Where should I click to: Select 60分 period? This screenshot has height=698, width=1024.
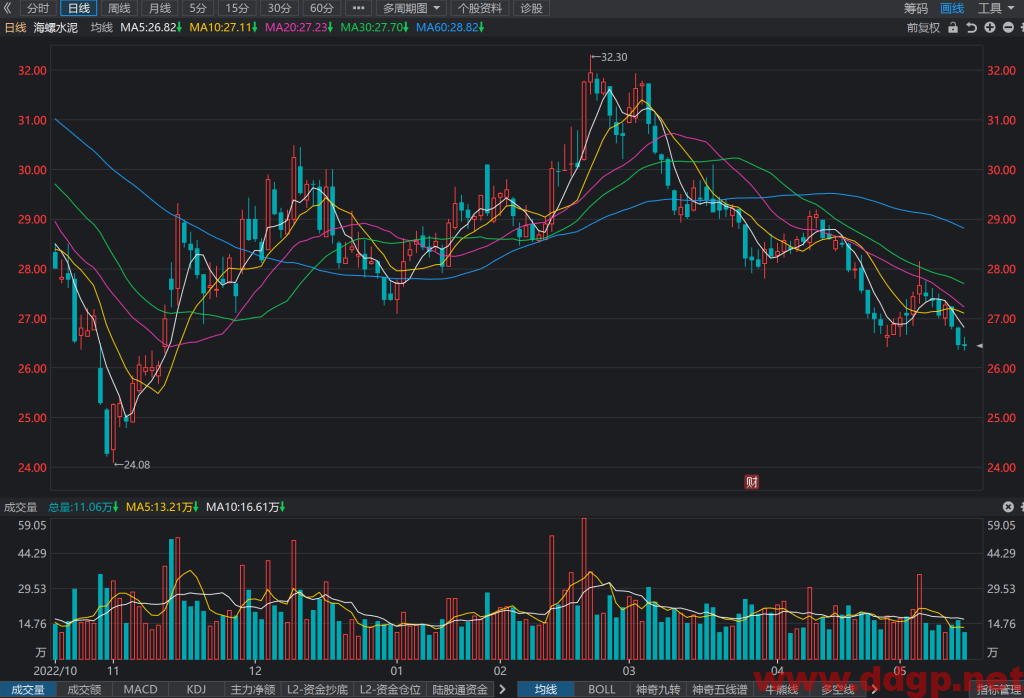click(321, 8)
